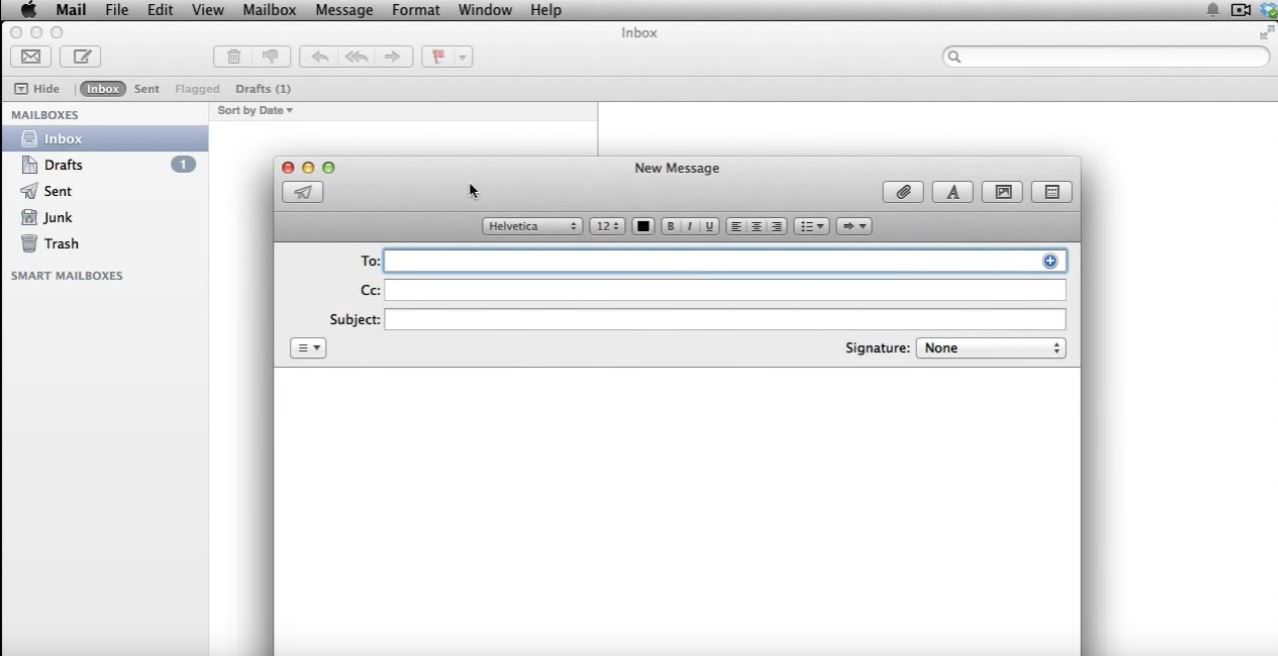Screen dimensions: 1278x656
Task: Open the View menu
Action: pos(208,10)
